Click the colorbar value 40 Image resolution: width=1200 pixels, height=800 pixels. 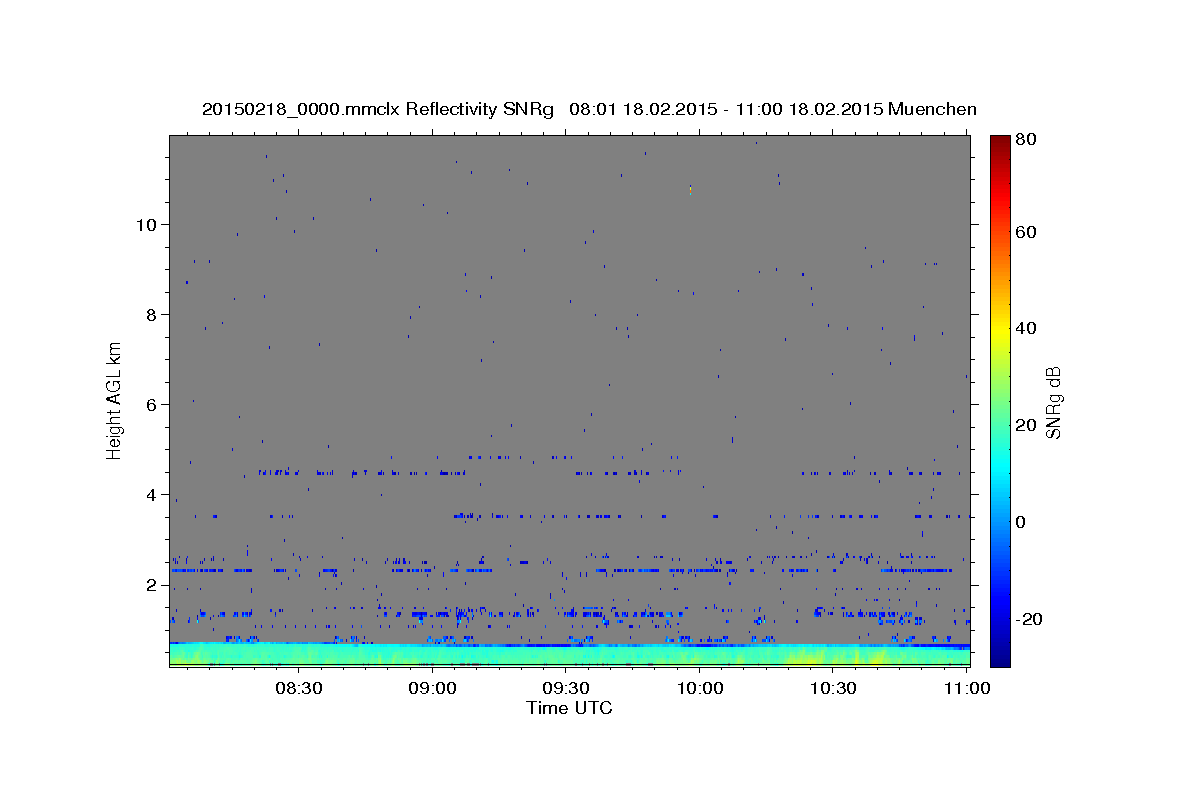[x=1026, y=328]
